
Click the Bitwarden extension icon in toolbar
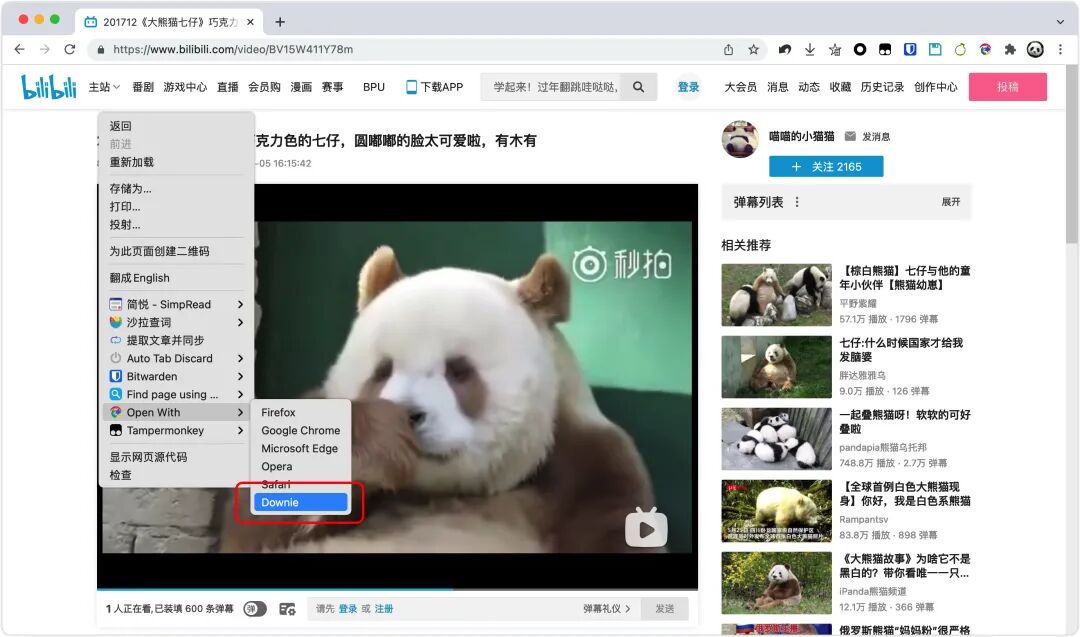[x=910, y=50]
